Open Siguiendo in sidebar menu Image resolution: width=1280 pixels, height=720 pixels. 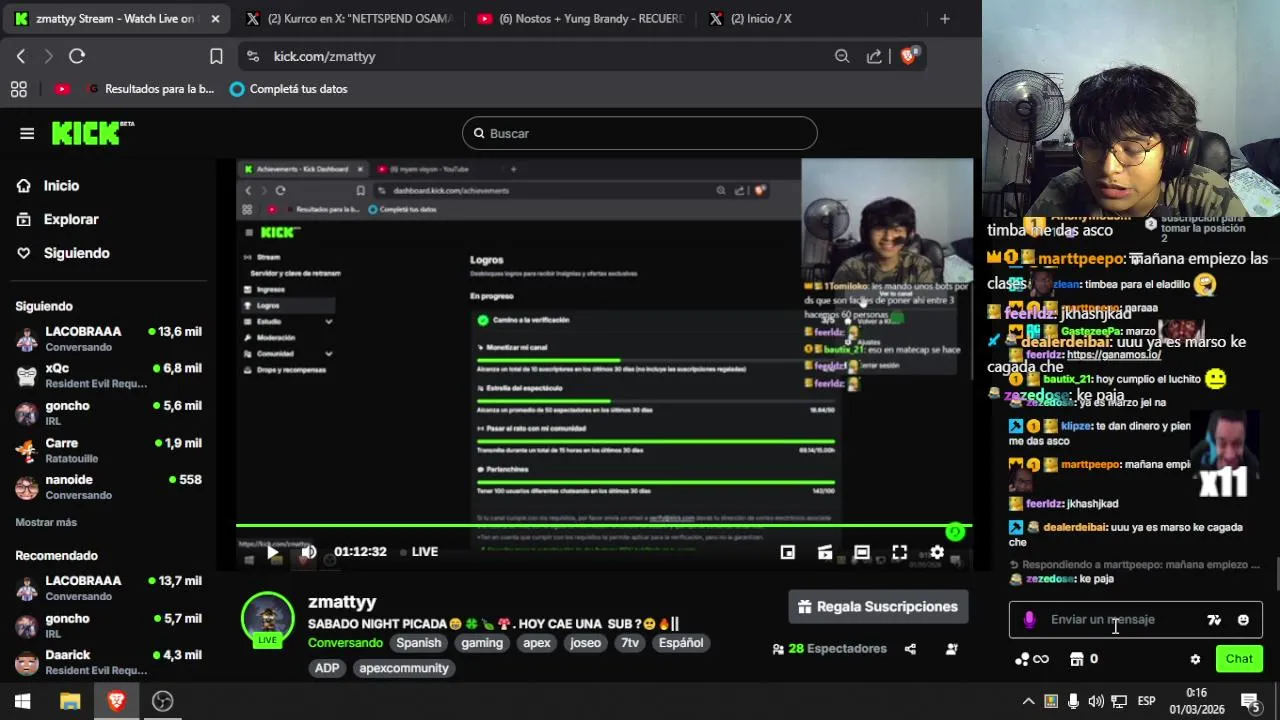point(76,253)
